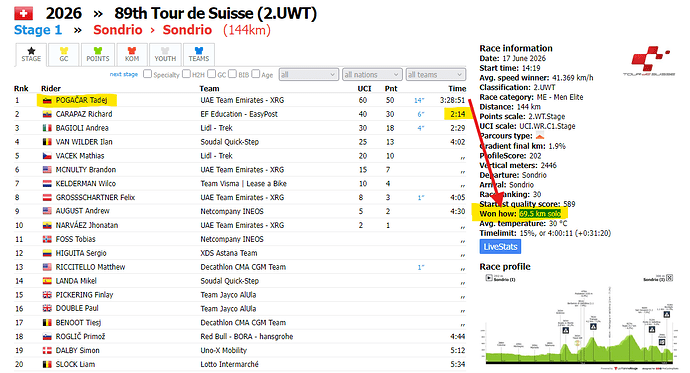
Task: Toggle the Age checkbox
Action: pyautogui.click(x=256, y=74)
